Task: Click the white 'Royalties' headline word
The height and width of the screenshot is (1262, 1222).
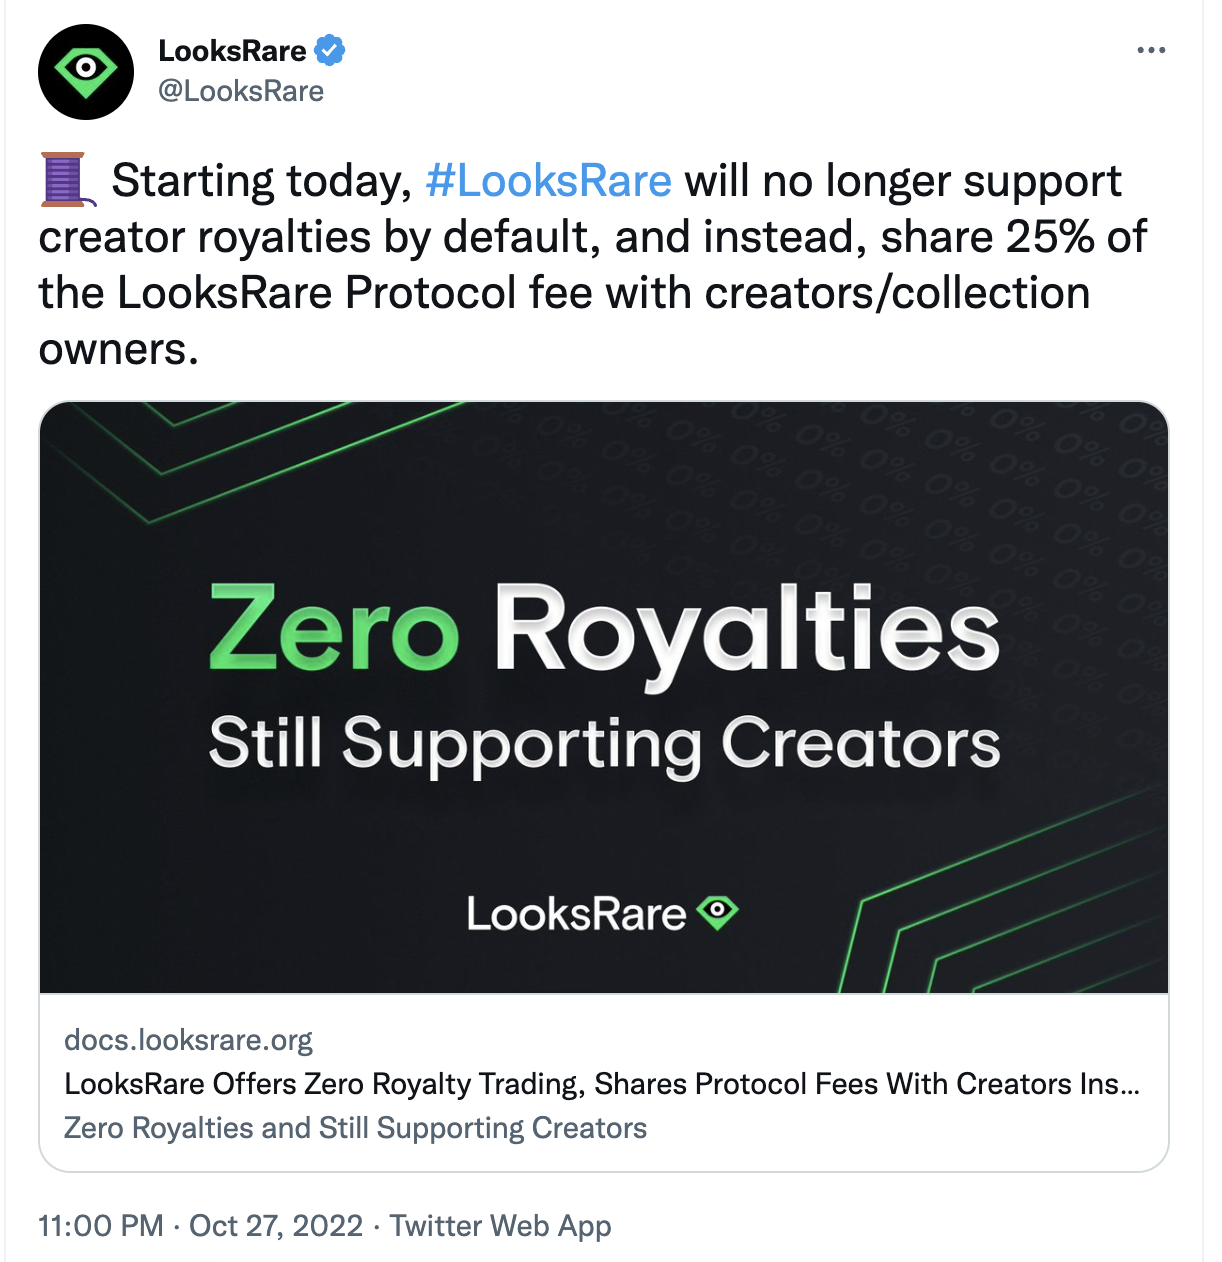Action: (747, 632)
